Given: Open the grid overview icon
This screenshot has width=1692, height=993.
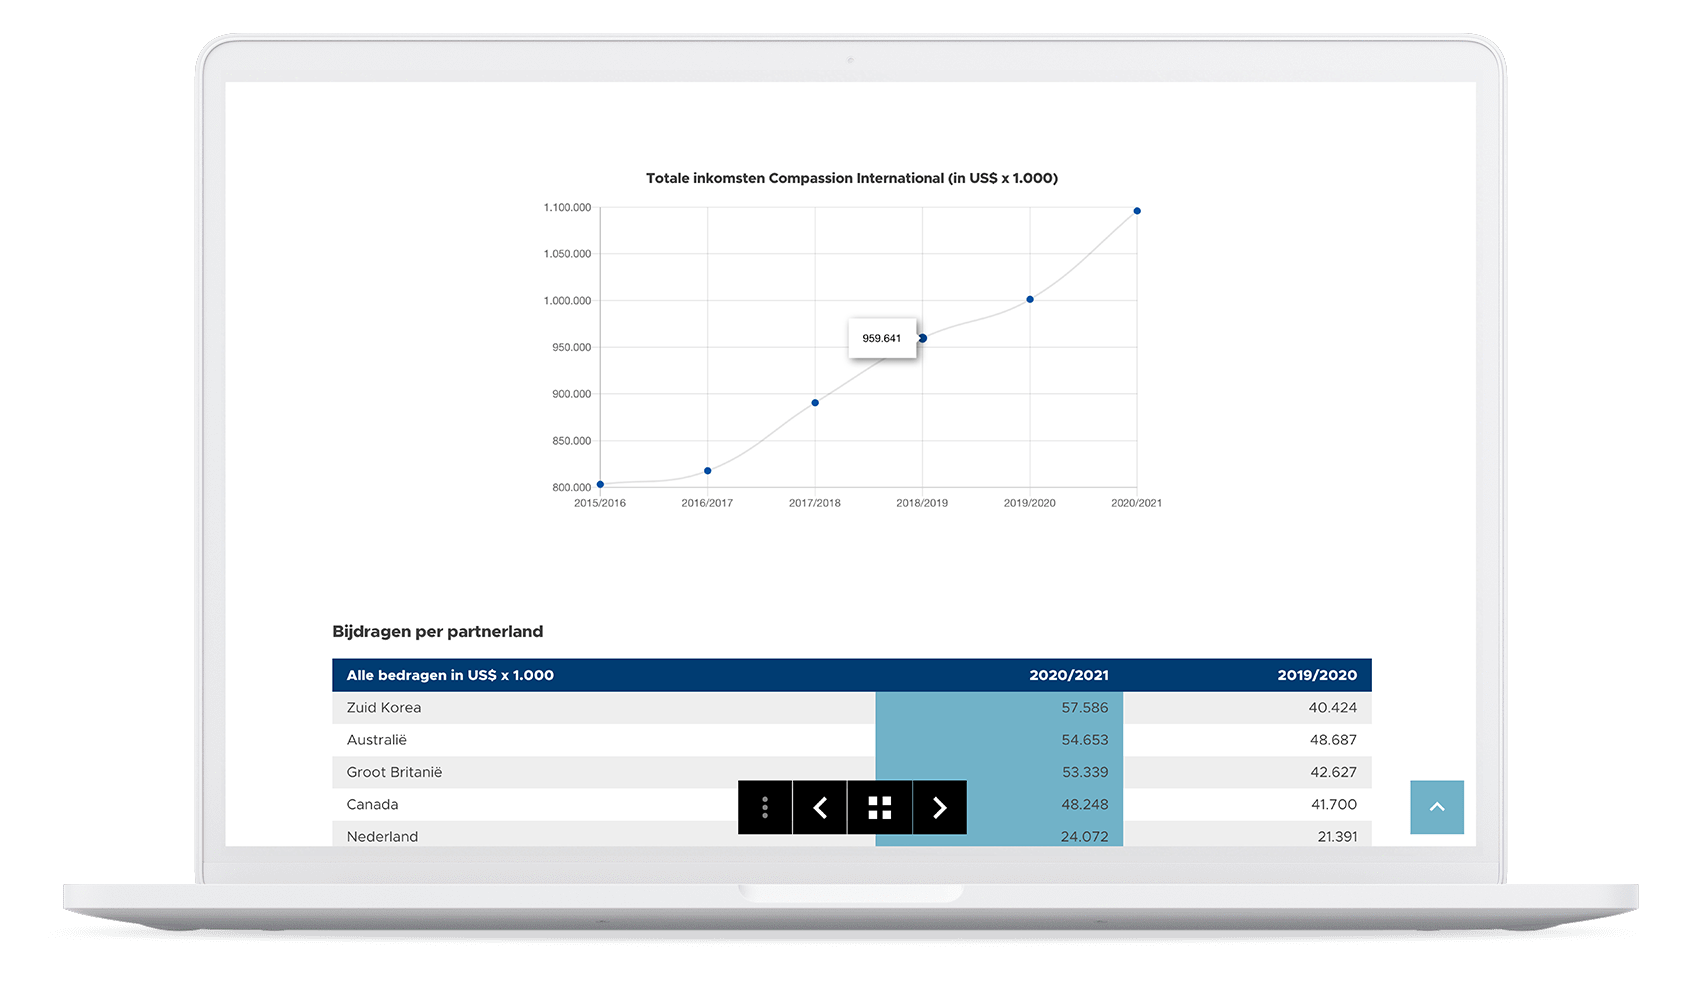Looking at the screenshot, I should click(879, 807).
